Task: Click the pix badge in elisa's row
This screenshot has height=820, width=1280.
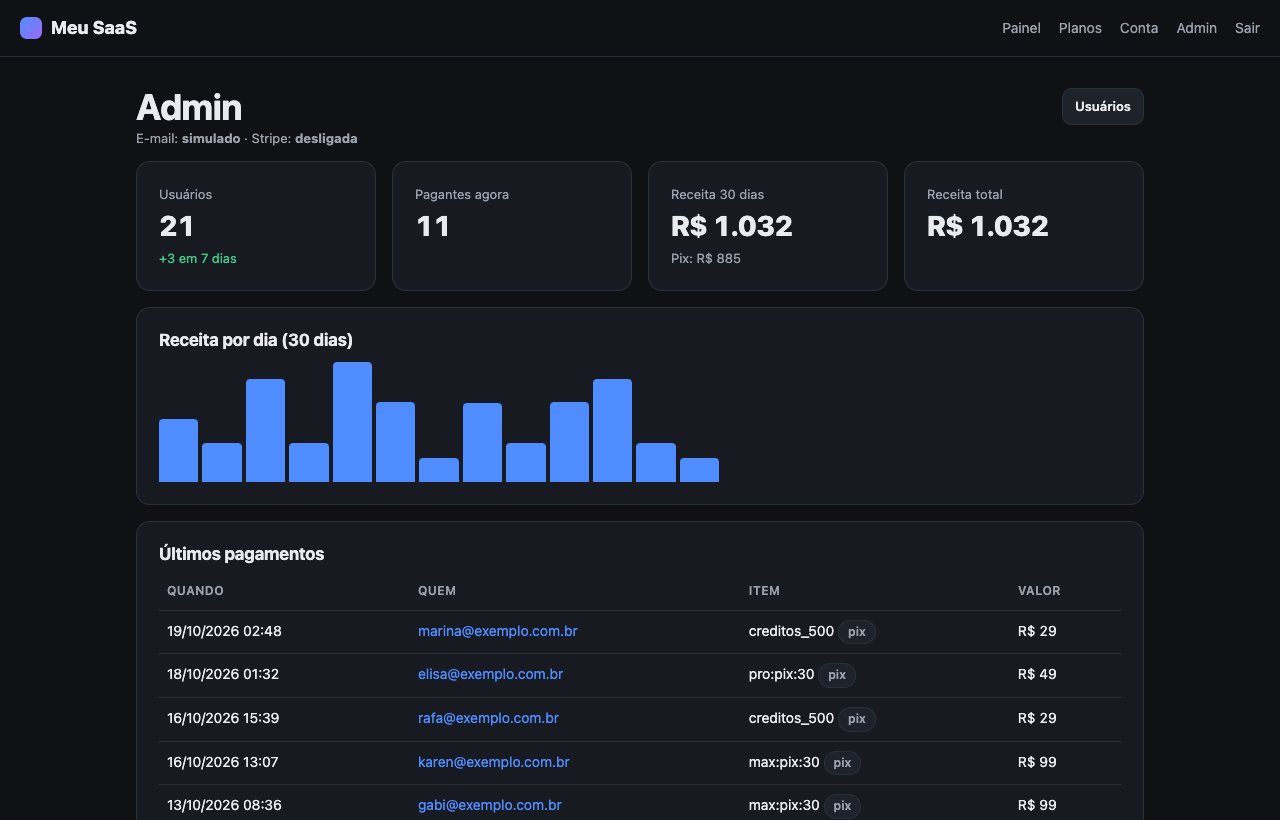Action: tap(837, 675)
